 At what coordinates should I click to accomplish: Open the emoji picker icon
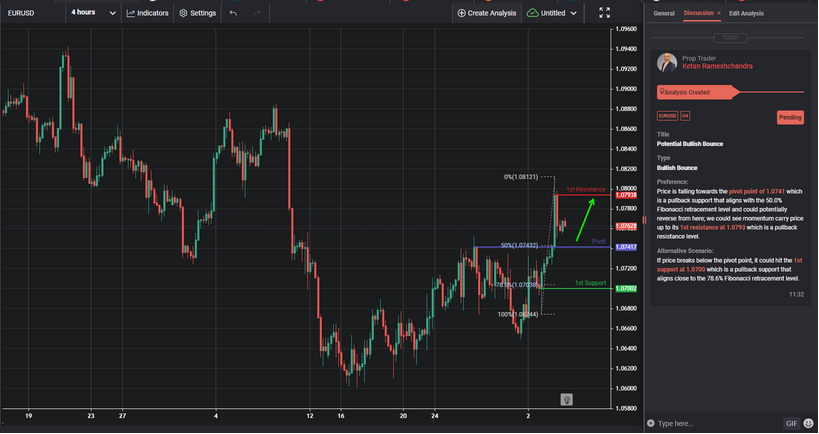(809, 423)
